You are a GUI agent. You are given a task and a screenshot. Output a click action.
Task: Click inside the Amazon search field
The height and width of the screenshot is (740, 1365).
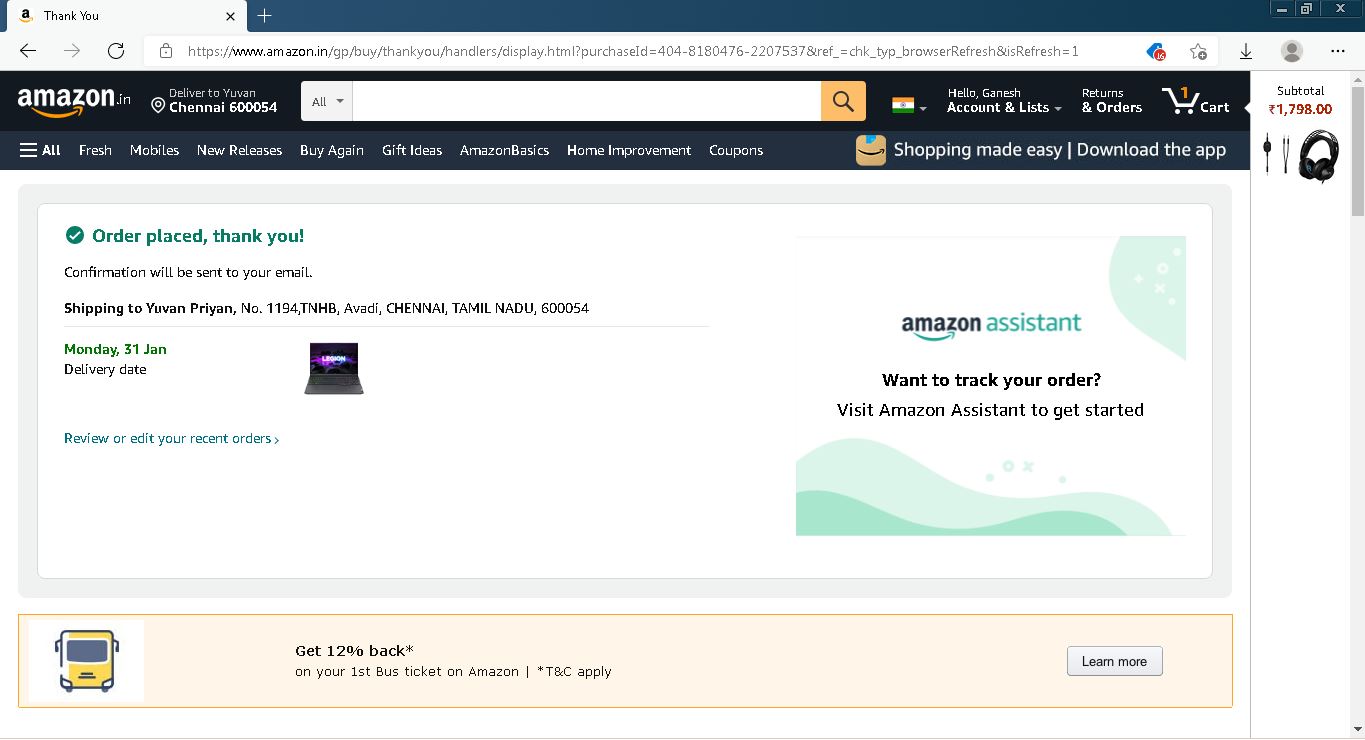click(x=586, y=101)
